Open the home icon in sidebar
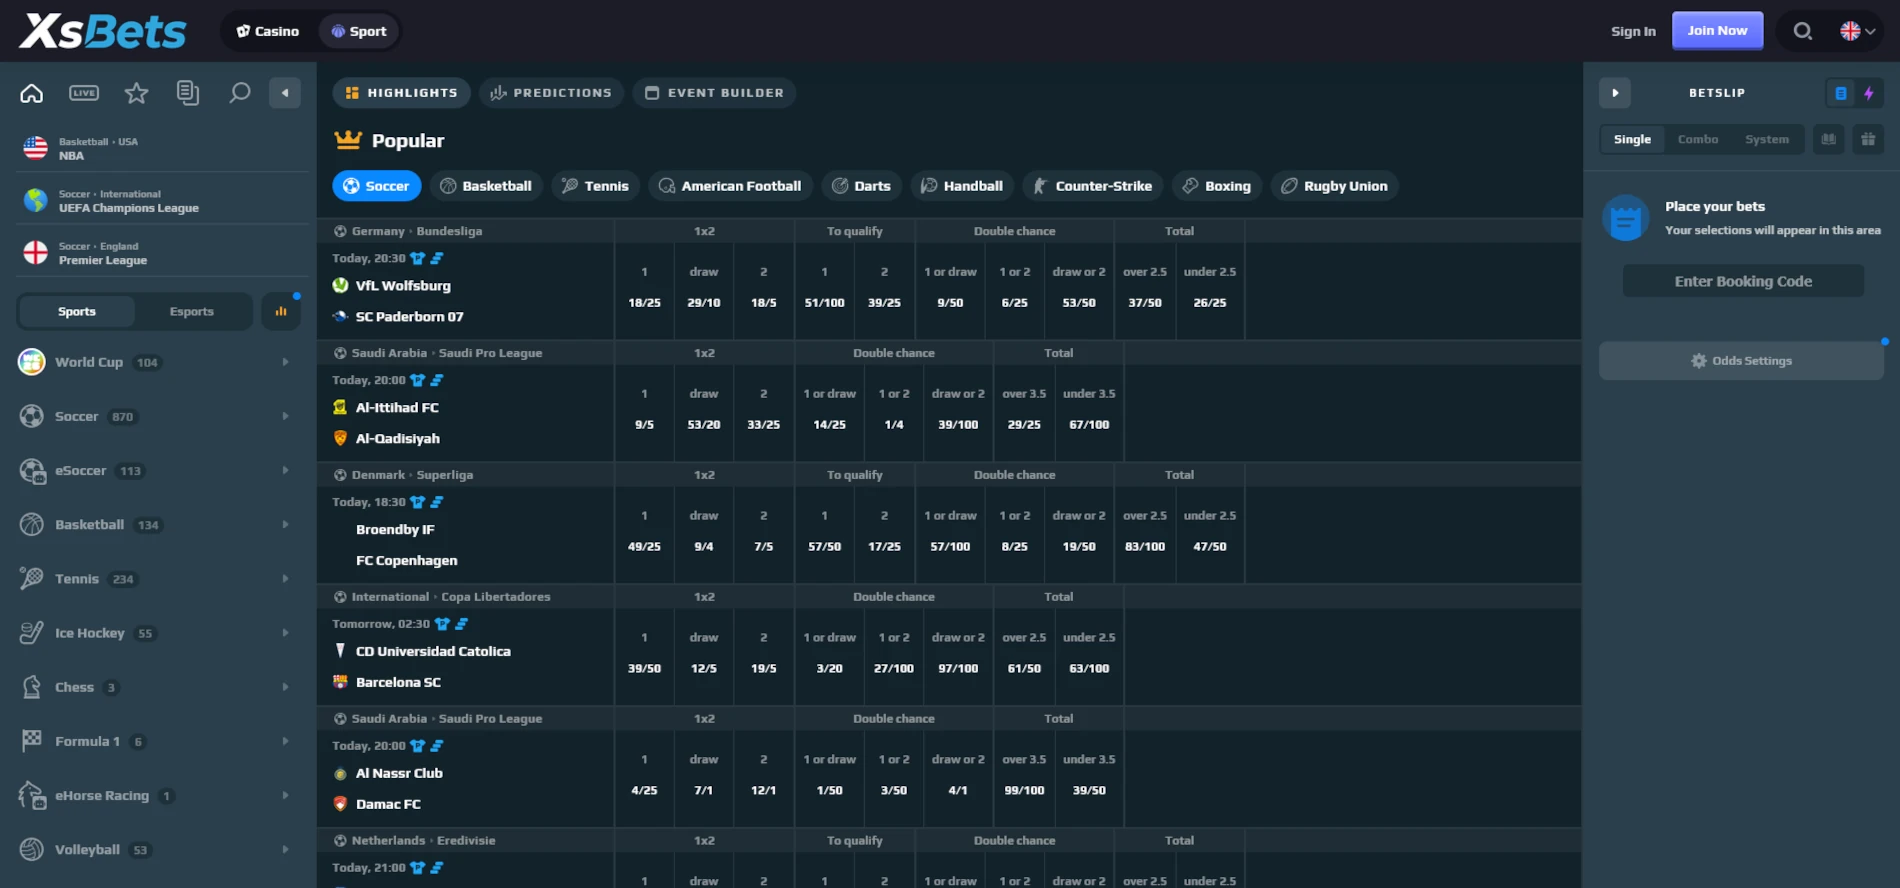 (32, 93)
